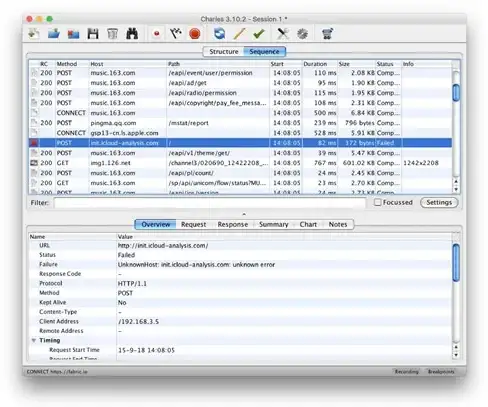Open a saved session via folder icon
Image resolution: width=488 pixels, height=407 pixels.
(53, 34)
